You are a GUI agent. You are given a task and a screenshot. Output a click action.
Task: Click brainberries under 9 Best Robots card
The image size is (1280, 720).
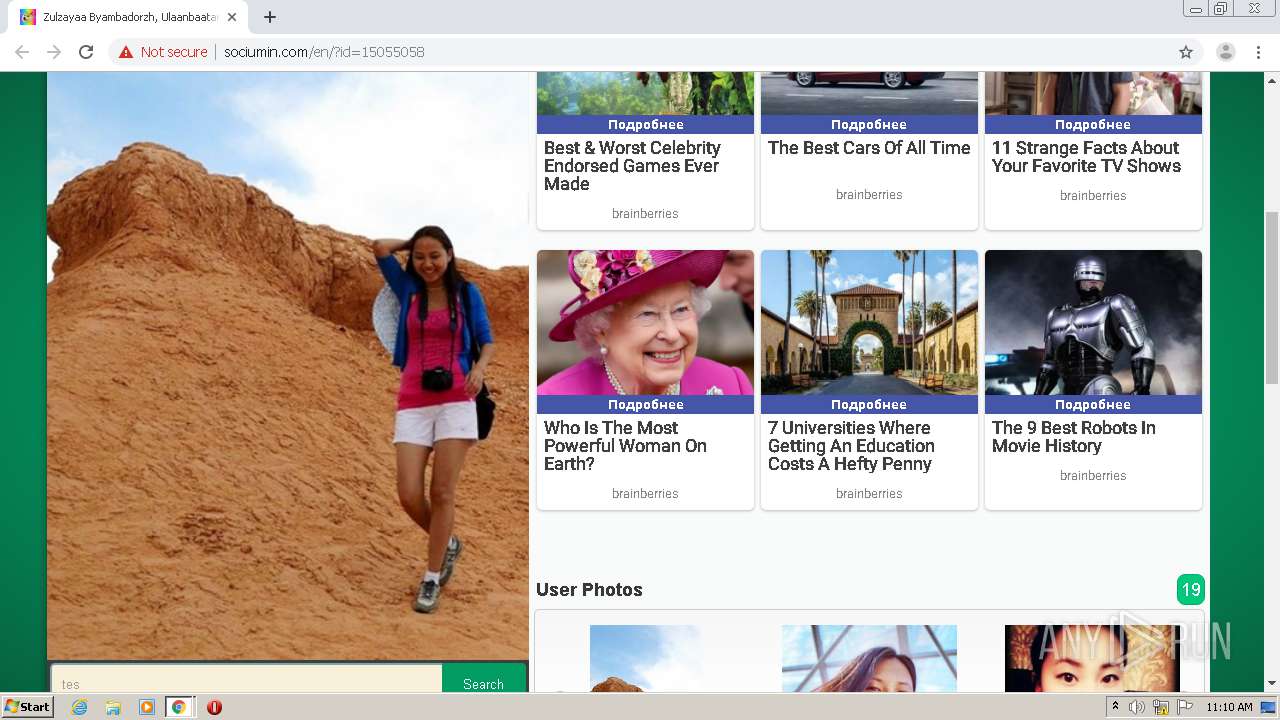tap(1093, 476)
